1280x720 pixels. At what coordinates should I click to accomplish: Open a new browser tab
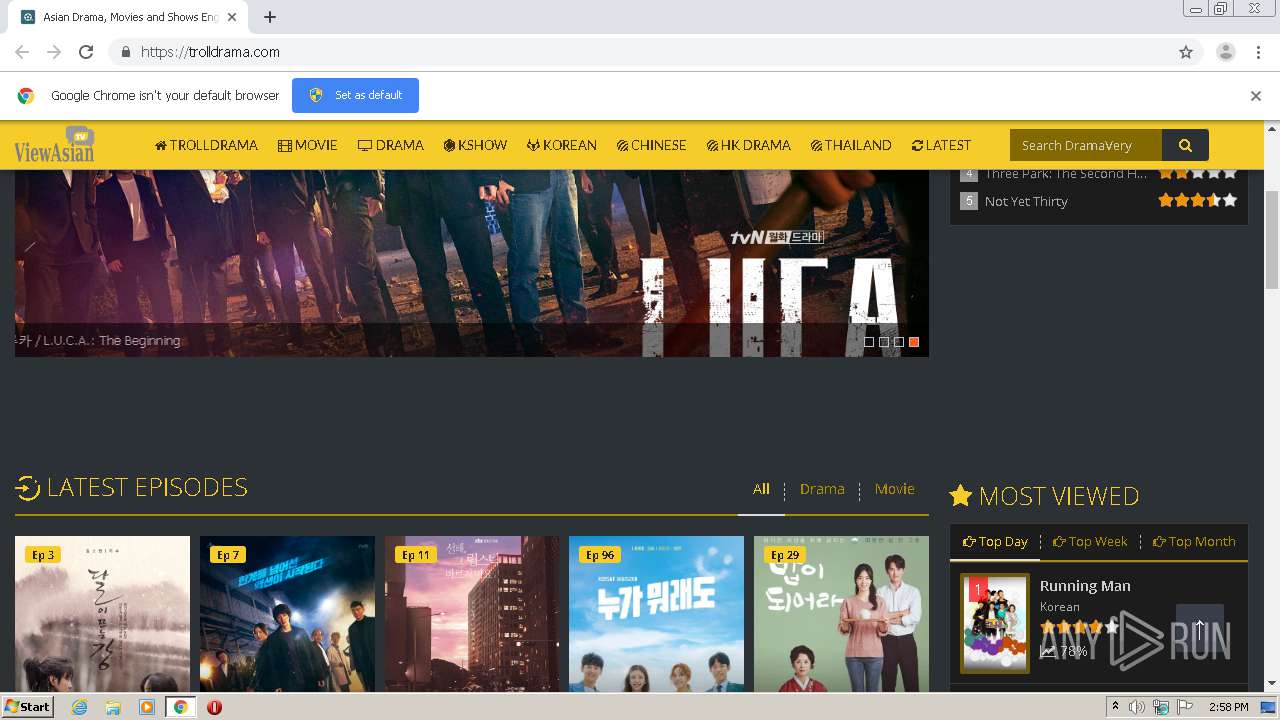click(x=270, y=17)
